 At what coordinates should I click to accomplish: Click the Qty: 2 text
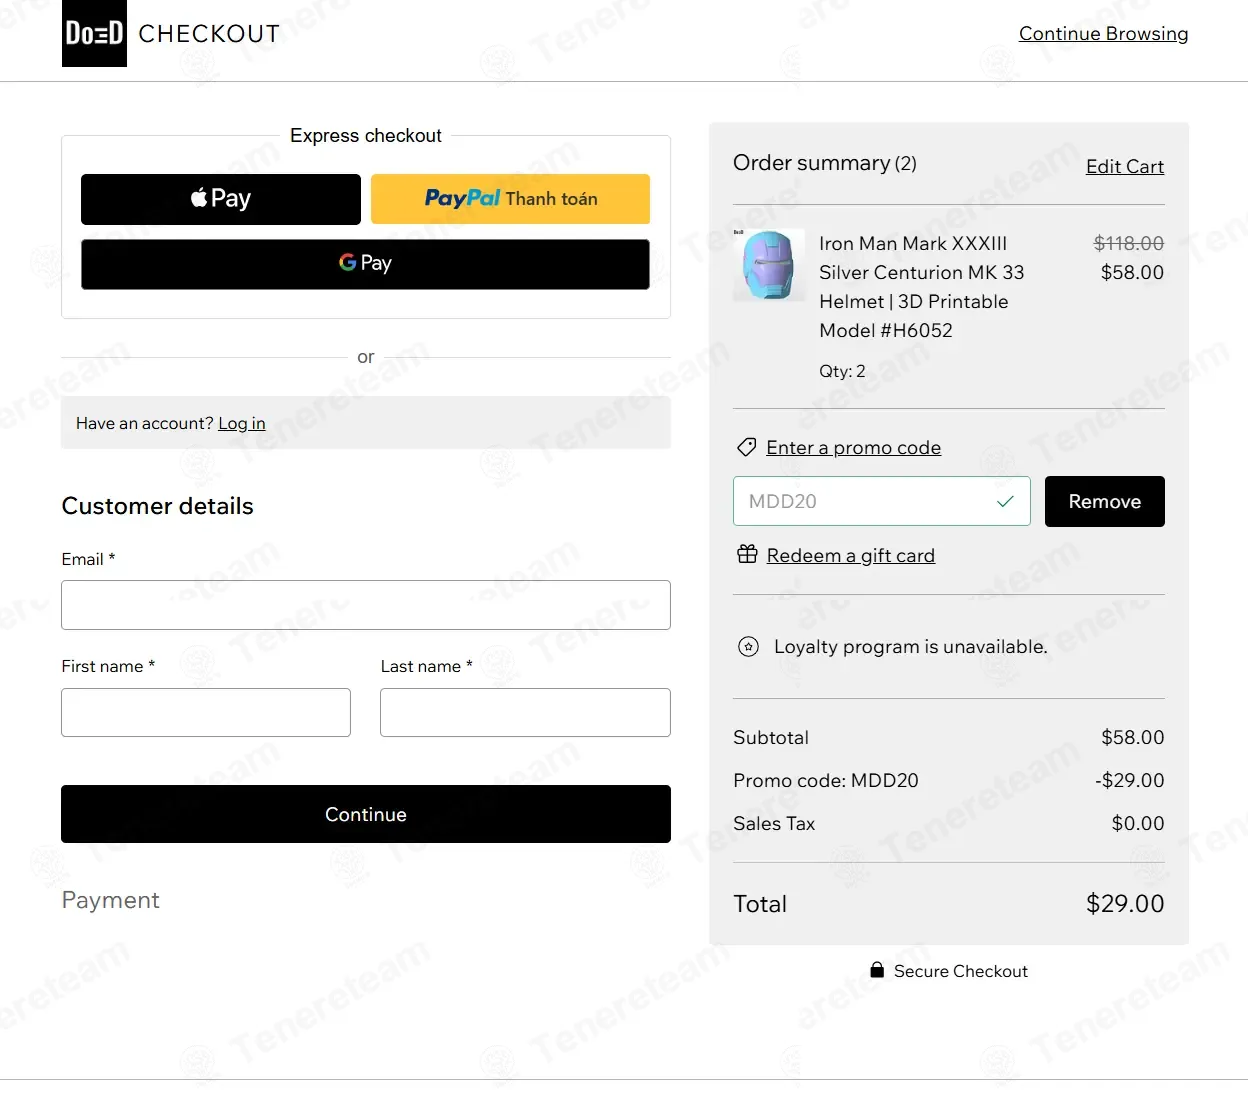click(x=842, y=371)
